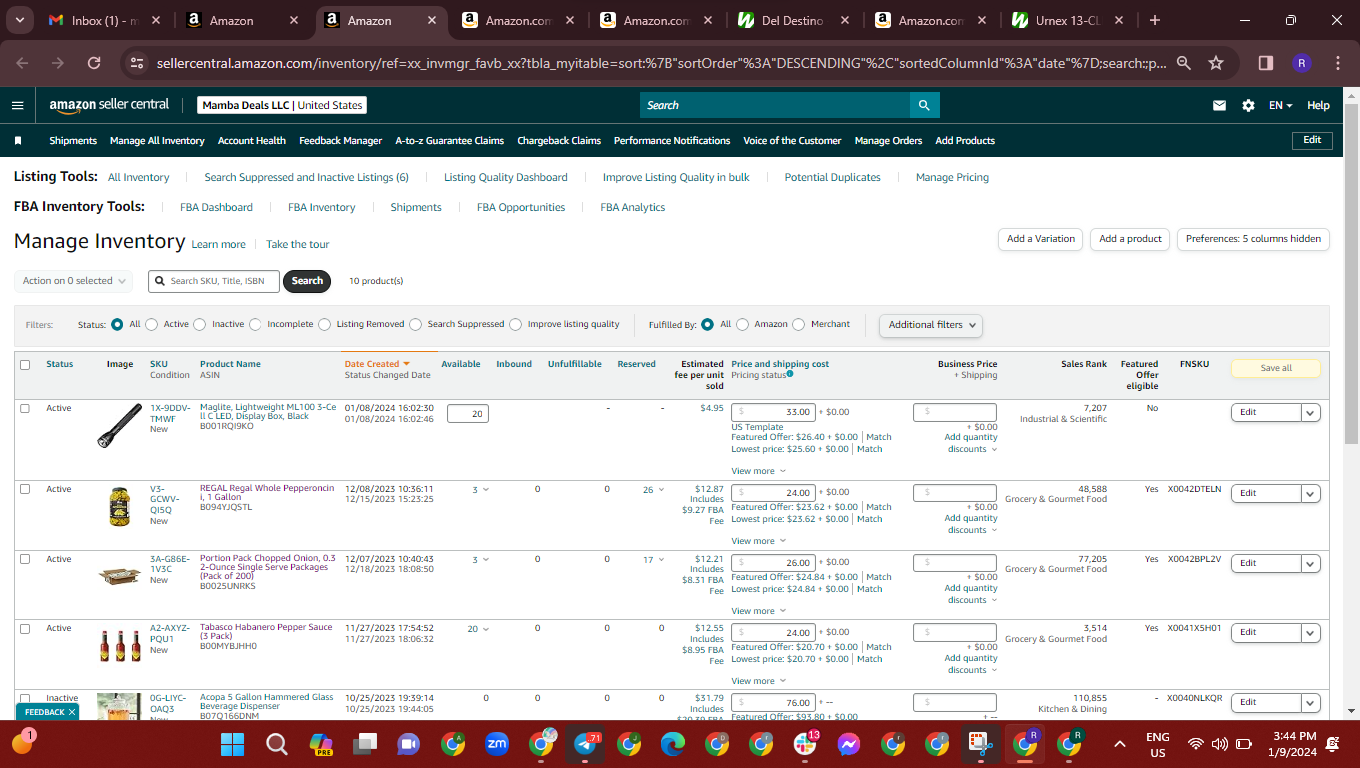Open the EN language dropdown
The height and width of the screenshot is (768, 1360).
1281,105
